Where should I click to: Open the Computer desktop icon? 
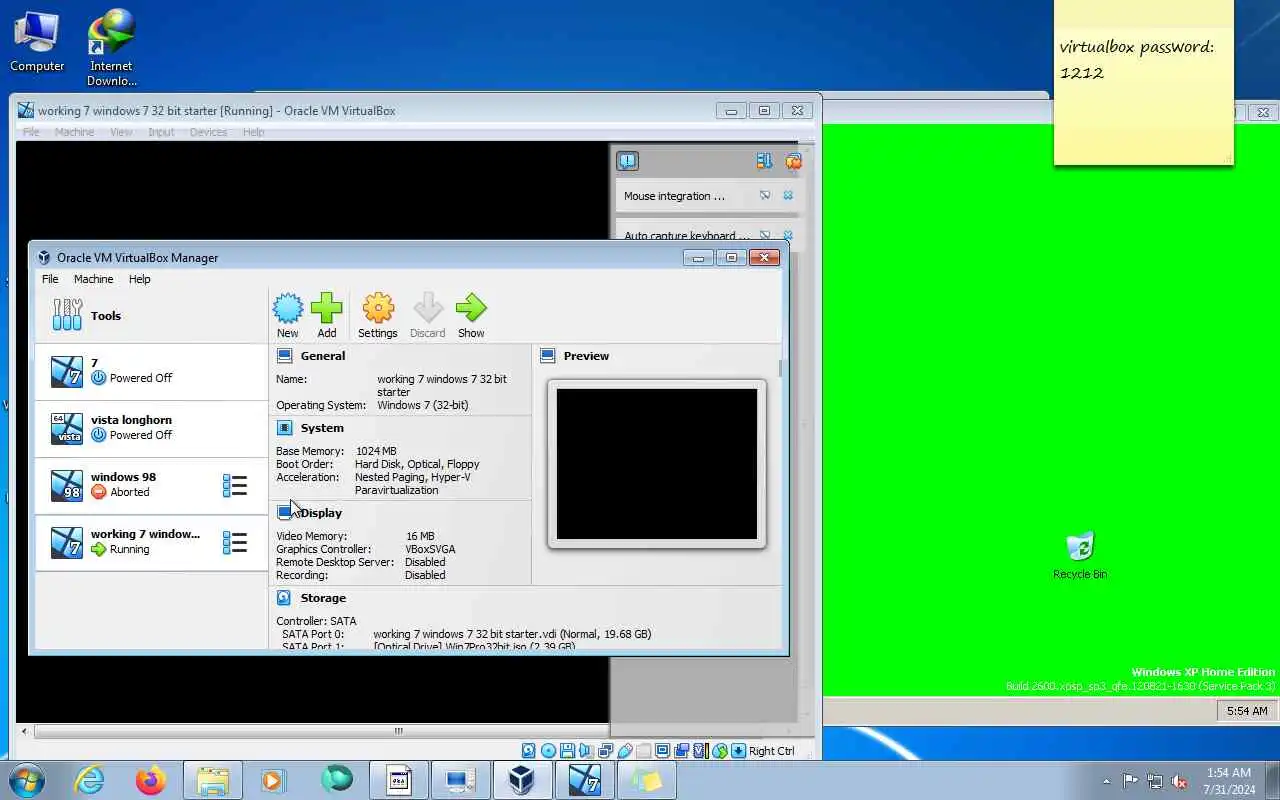point(37,42)
